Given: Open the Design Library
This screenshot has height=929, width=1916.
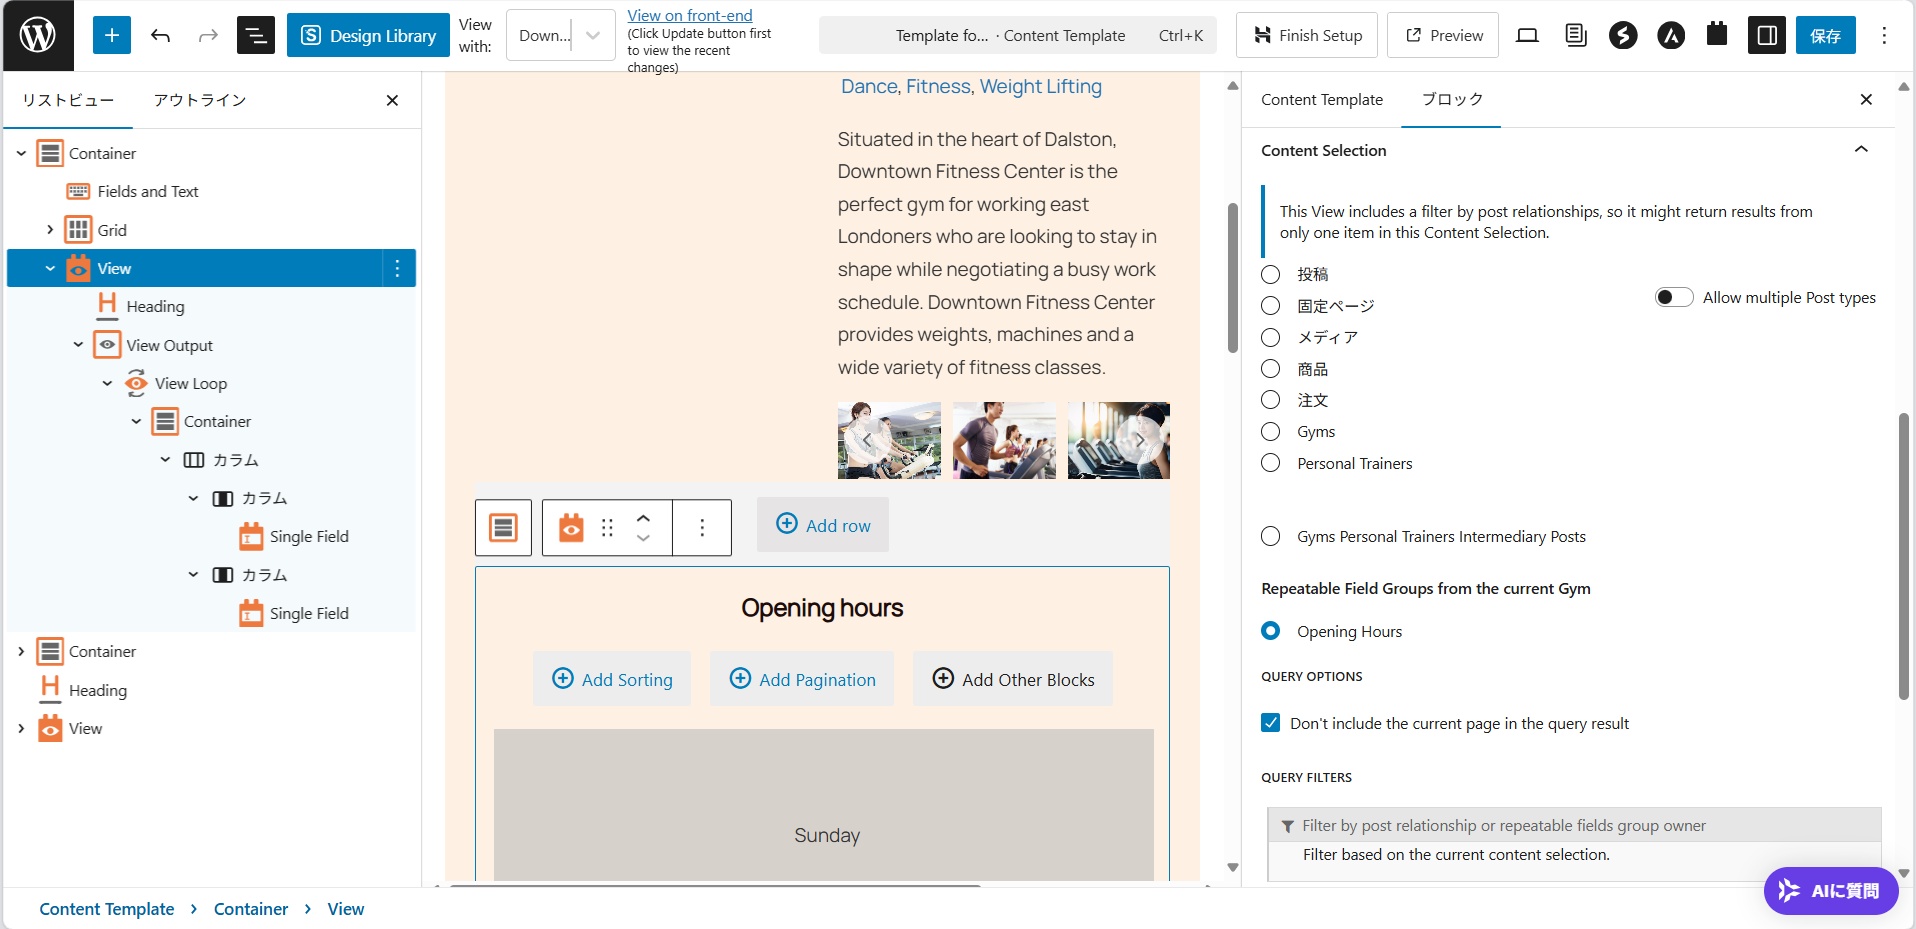Looking at the screenshot, I should (x=368, y=35).
